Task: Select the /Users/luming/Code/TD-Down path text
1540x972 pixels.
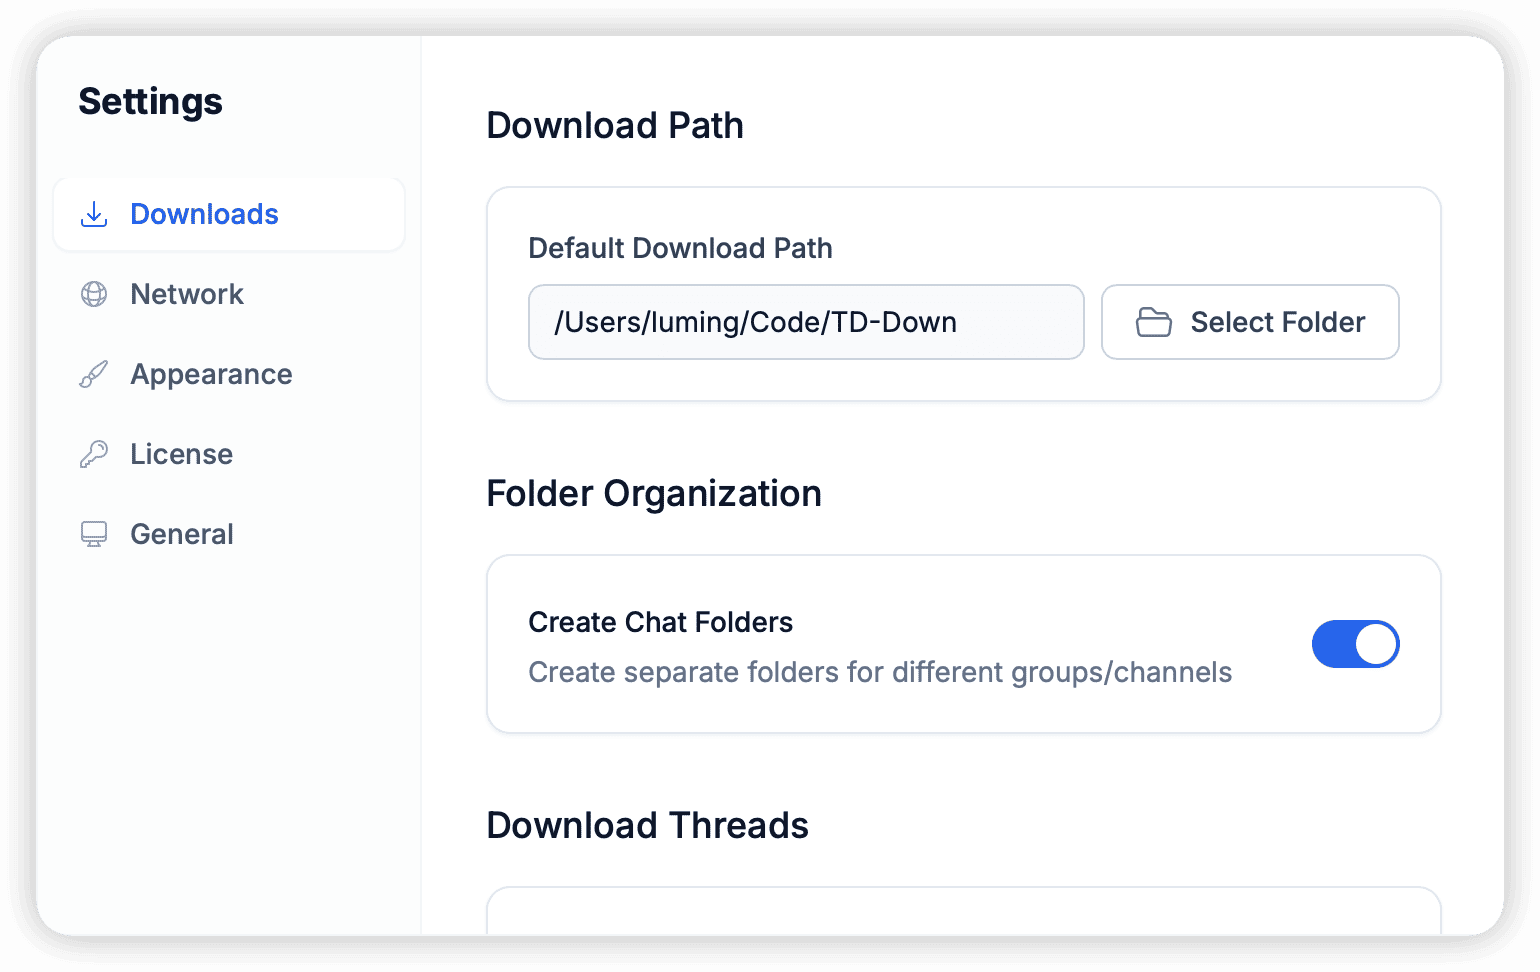Action: (757, 322)
